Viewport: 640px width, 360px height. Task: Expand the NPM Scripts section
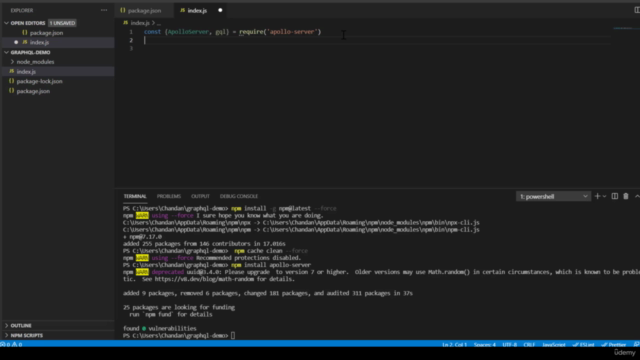(27, 335)
